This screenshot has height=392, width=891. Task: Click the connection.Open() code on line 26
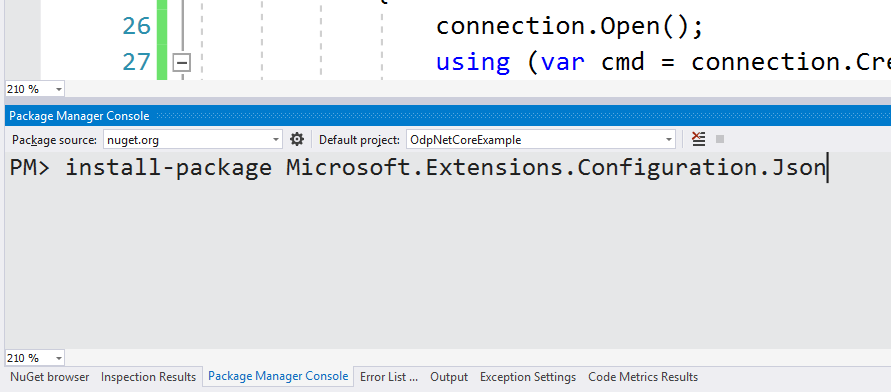[x=569, y=26]
